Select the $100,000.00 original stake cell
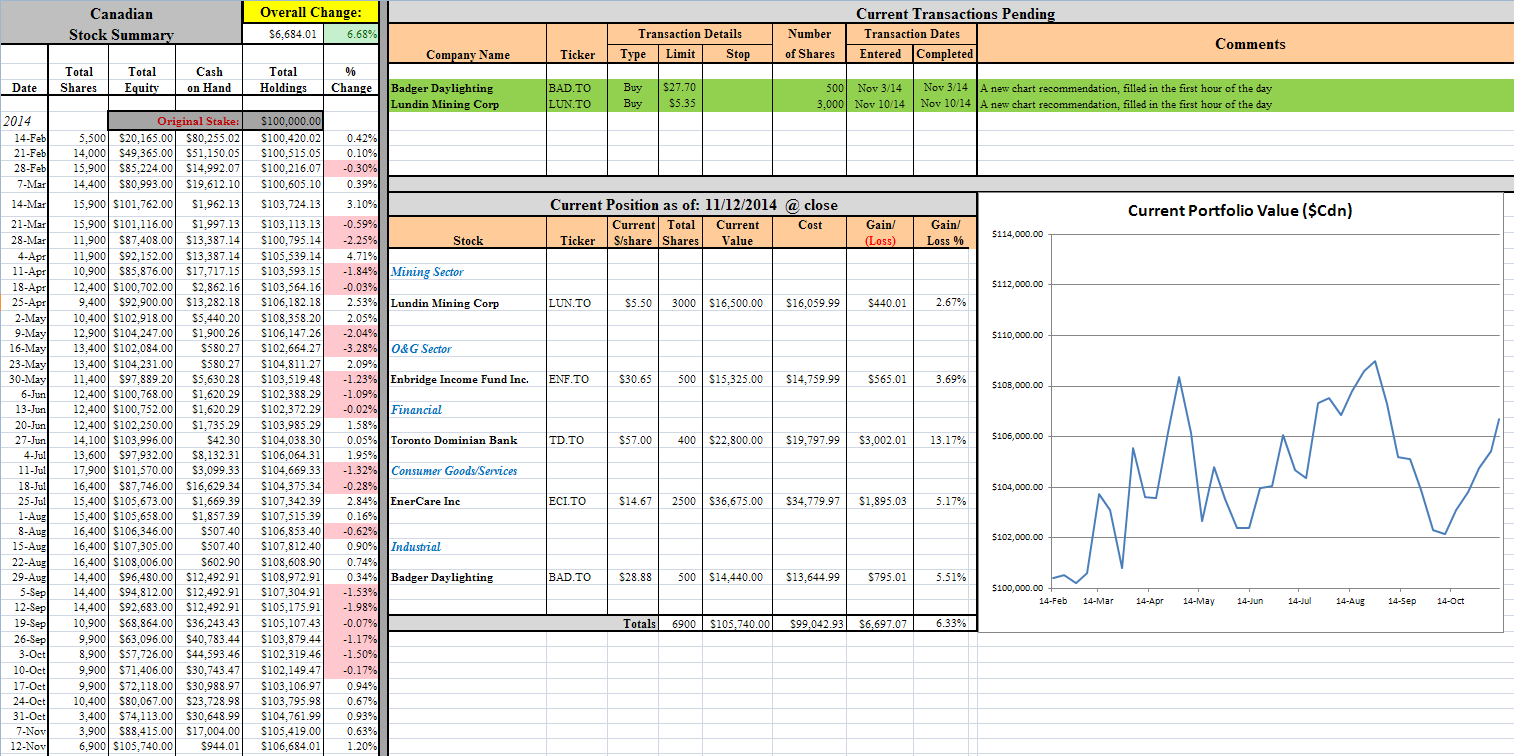This screenshot has height=756, width=1514. tap(283, 121)
